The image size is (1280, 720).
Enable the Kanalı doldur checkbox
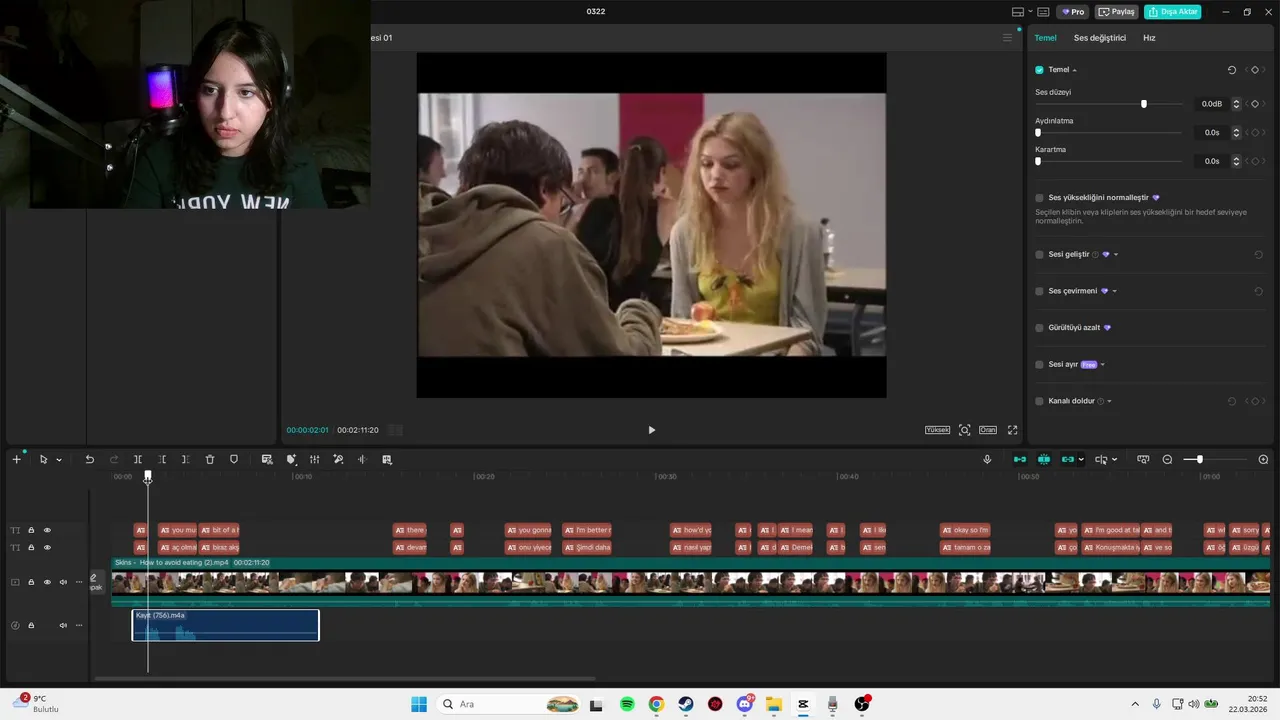tap(1039, 401)
